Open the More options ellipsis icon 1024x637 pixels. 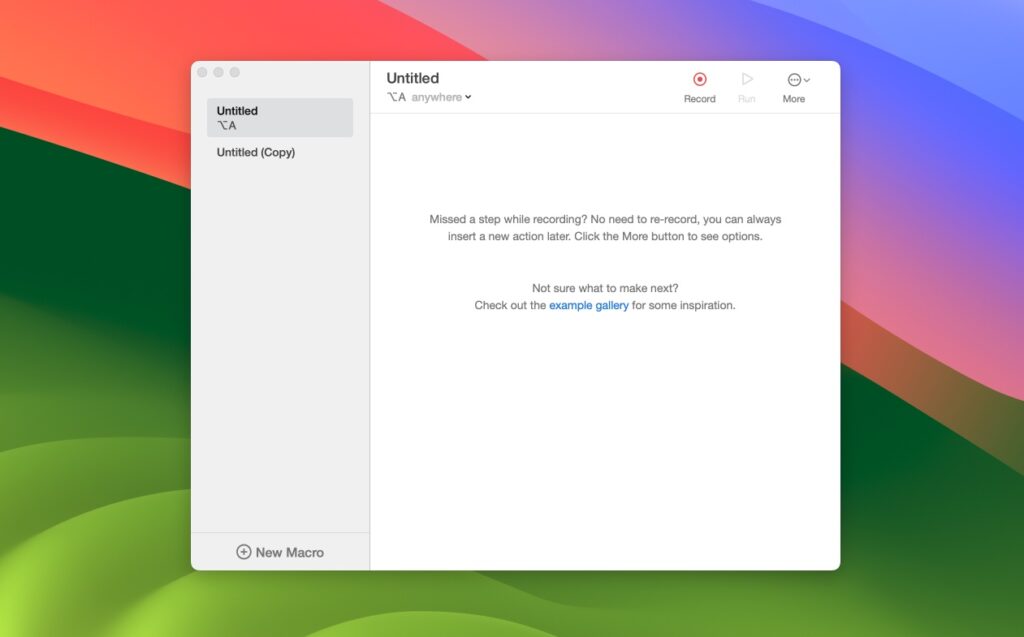click(x=793, y=80)
